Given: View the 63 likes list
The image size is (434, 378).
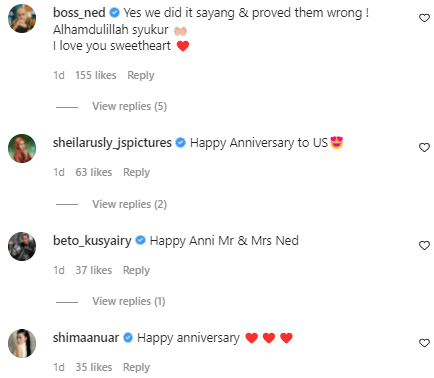Looking at the screenshot, I should pos(94,172).
